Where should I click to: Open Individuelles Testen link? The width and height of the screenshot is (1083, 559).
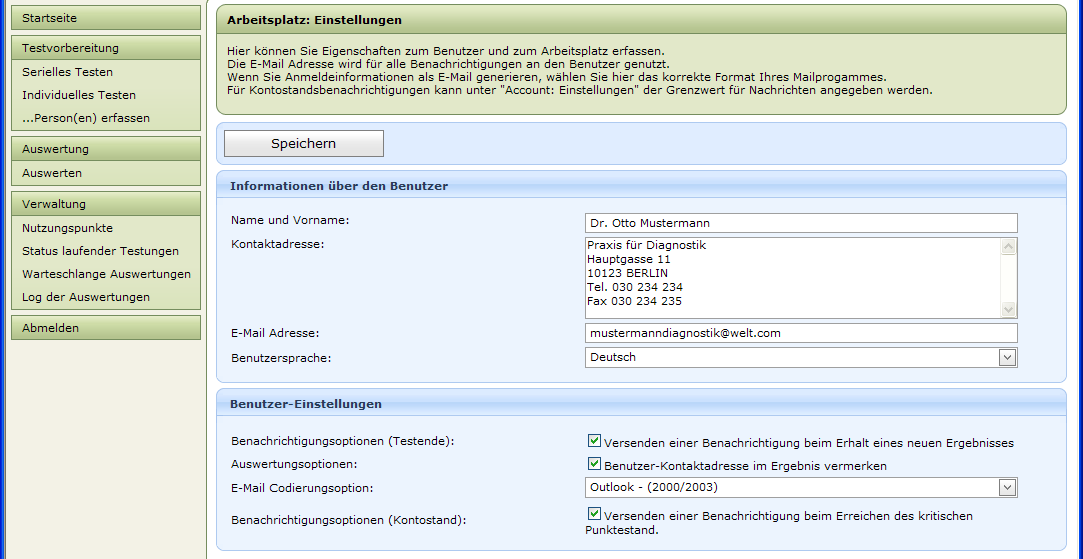pos(79,95)
